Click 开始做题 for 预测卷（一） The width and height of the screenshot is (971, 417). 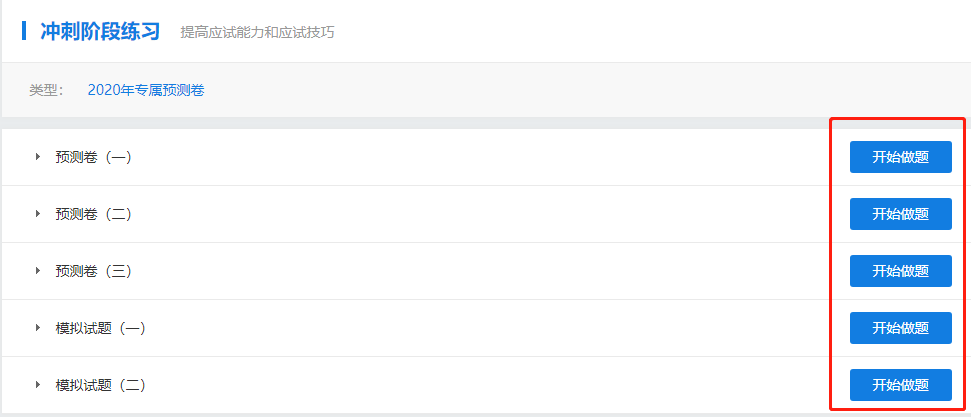[900, 157]
